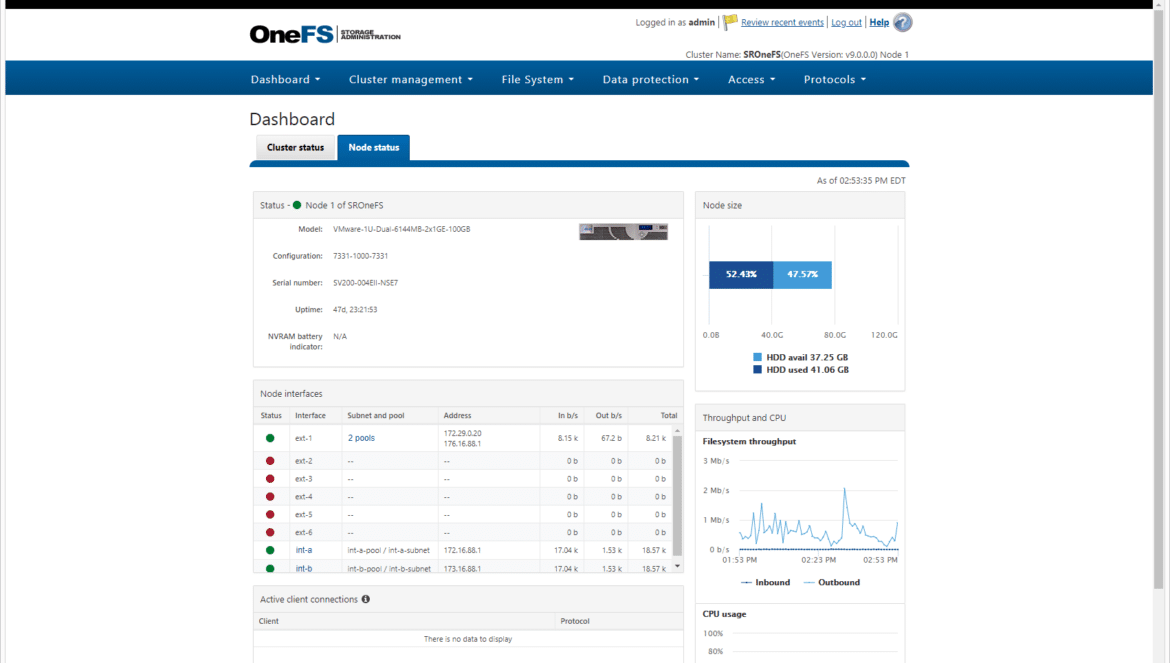Screen dimensions: 1170x663
Task: Click the Client column header
Action: point(269,621)
